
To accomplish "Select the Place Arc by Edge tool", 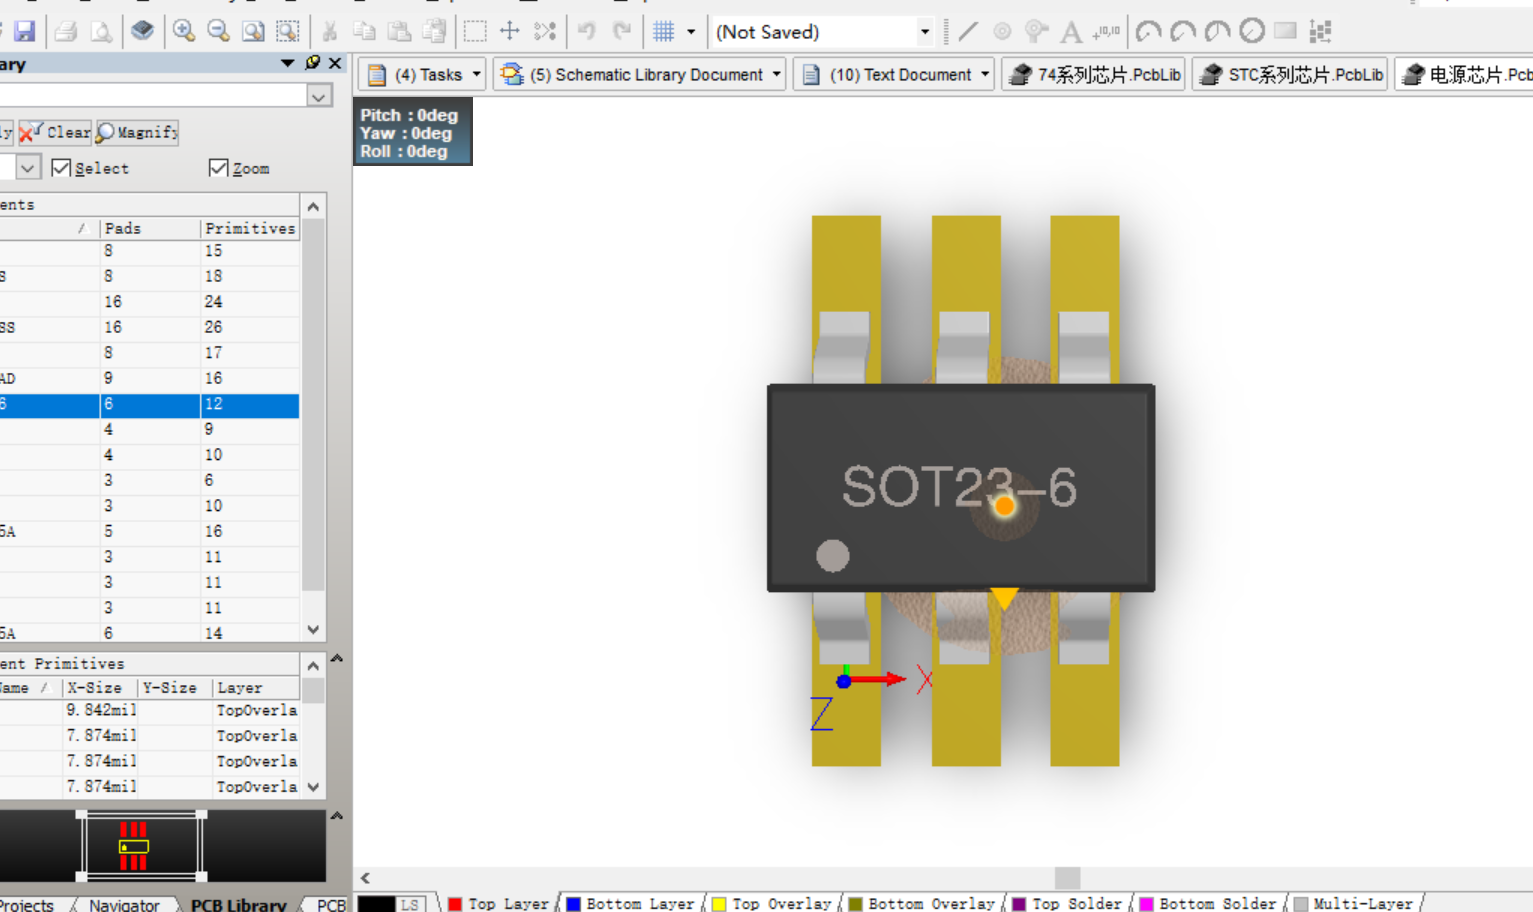I will pyautogui.click(x=1183, y=31).
